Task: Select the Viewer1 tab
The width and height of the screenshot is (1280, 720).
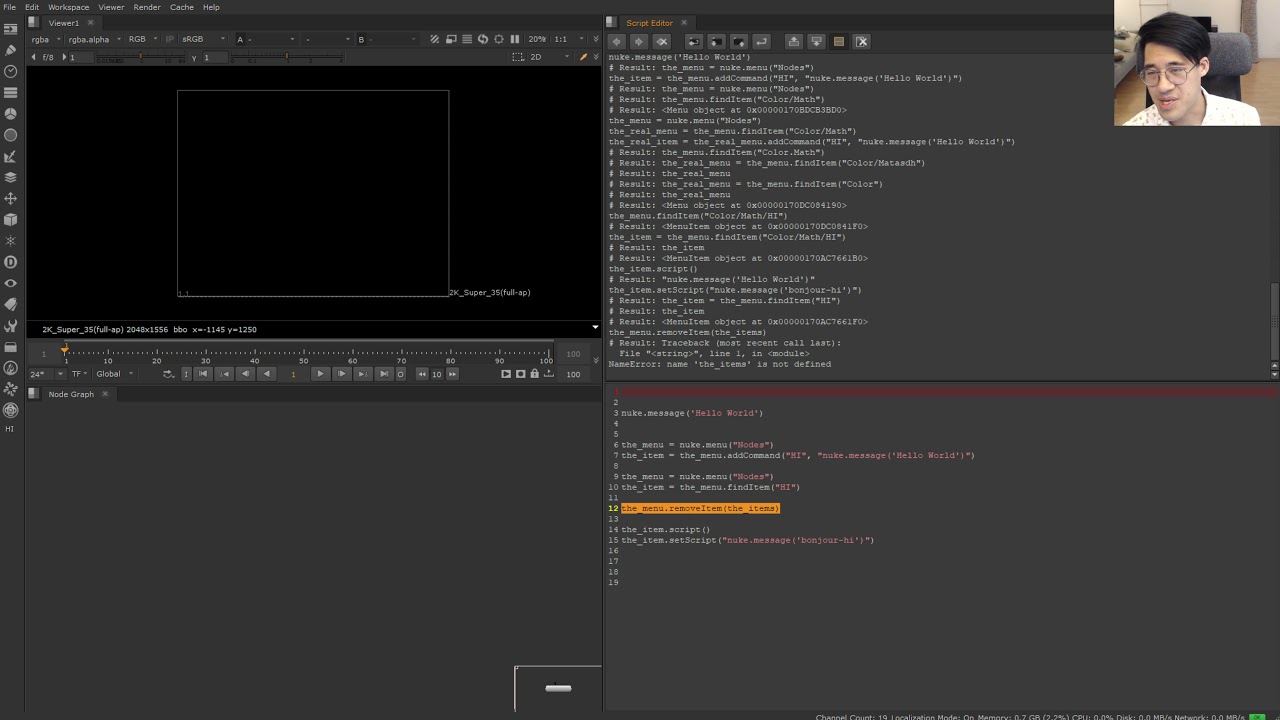Action: point(64,23)
